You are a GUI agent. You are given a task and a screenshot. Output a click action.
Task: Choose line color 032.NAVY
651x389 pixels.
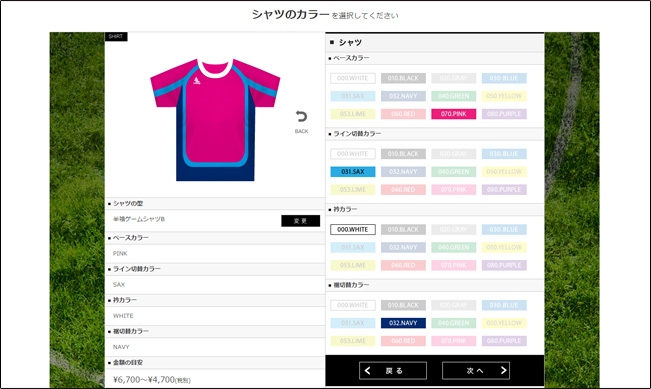pos(403,171)
